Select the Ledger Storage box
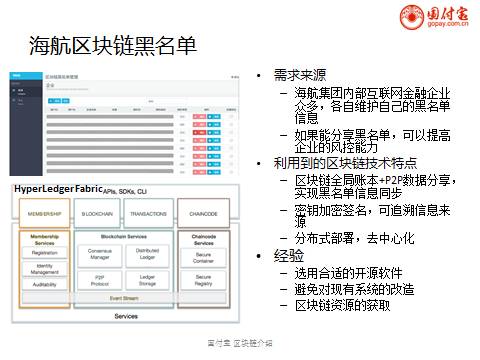The image size is (480, 360). 147,280
